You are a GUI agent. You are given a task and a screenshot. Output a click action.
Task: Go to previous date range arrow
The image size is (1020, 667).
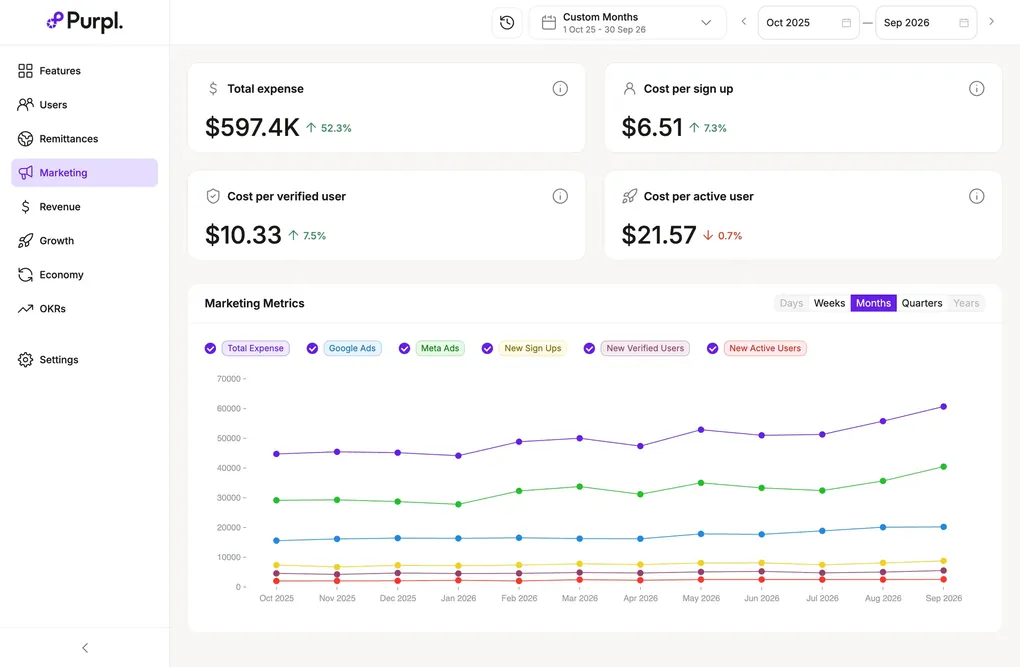pos(744,21)
